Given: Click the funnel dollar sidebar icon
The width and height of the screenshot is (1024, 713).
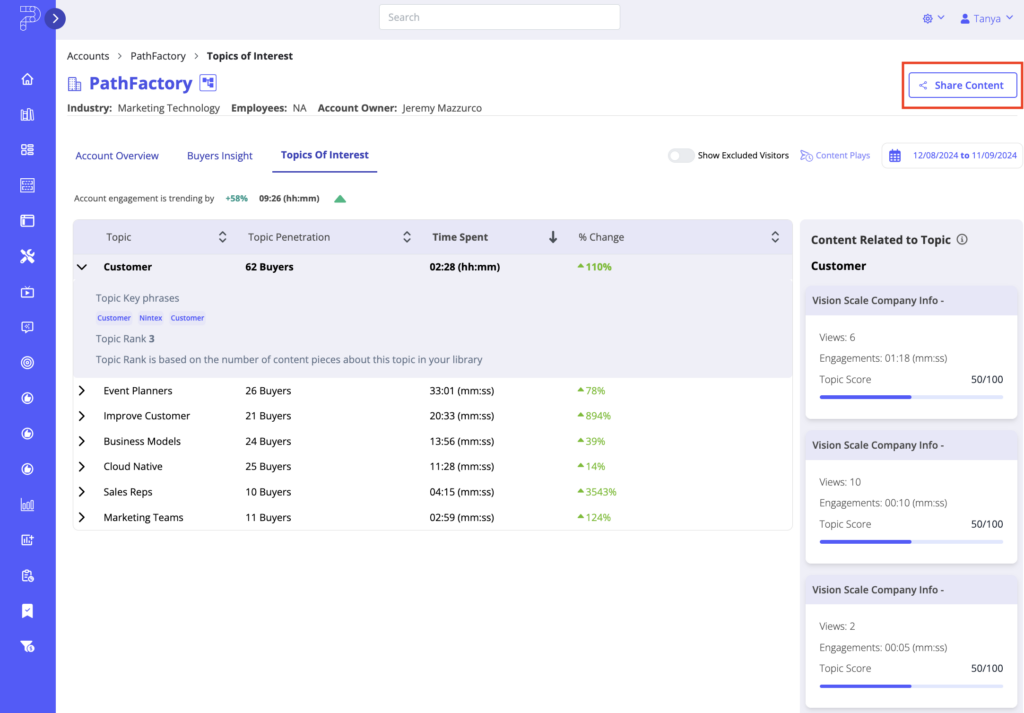Looking at the screenshot, I should point(27,646).
